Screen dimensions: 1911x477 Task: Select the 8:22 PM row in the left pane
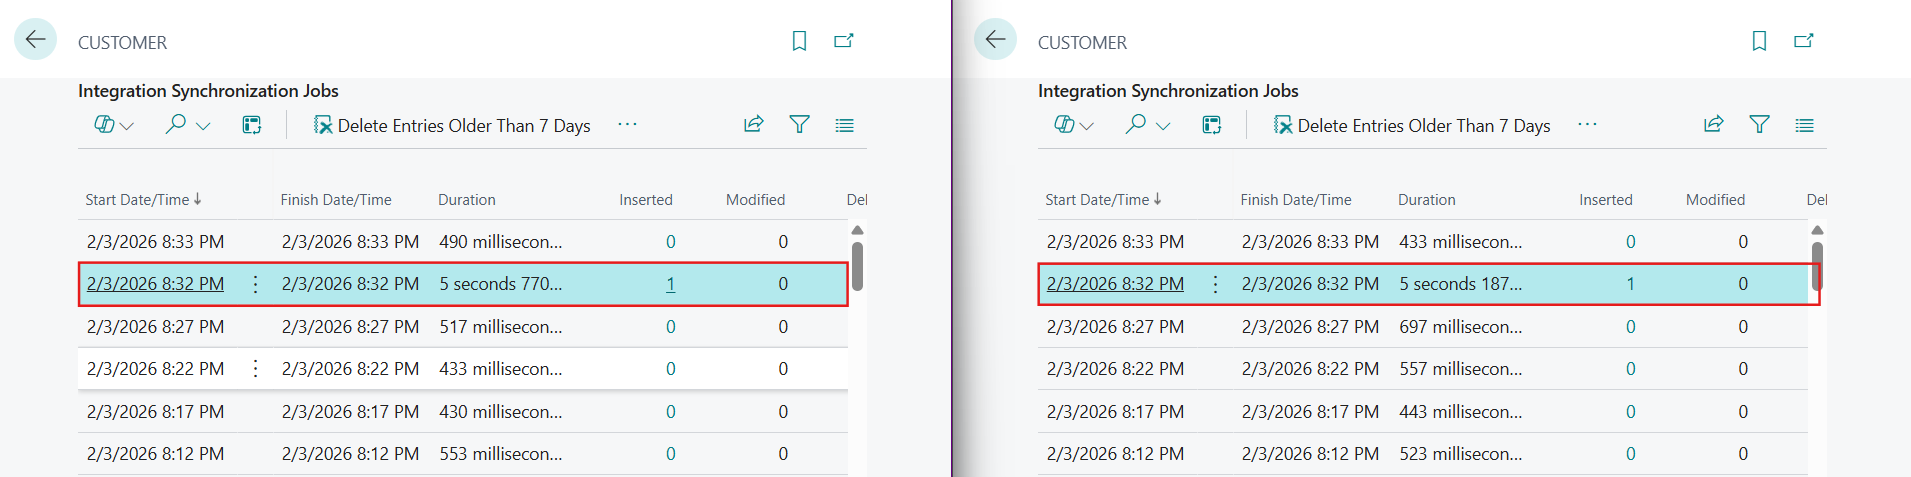pos(155,369)
